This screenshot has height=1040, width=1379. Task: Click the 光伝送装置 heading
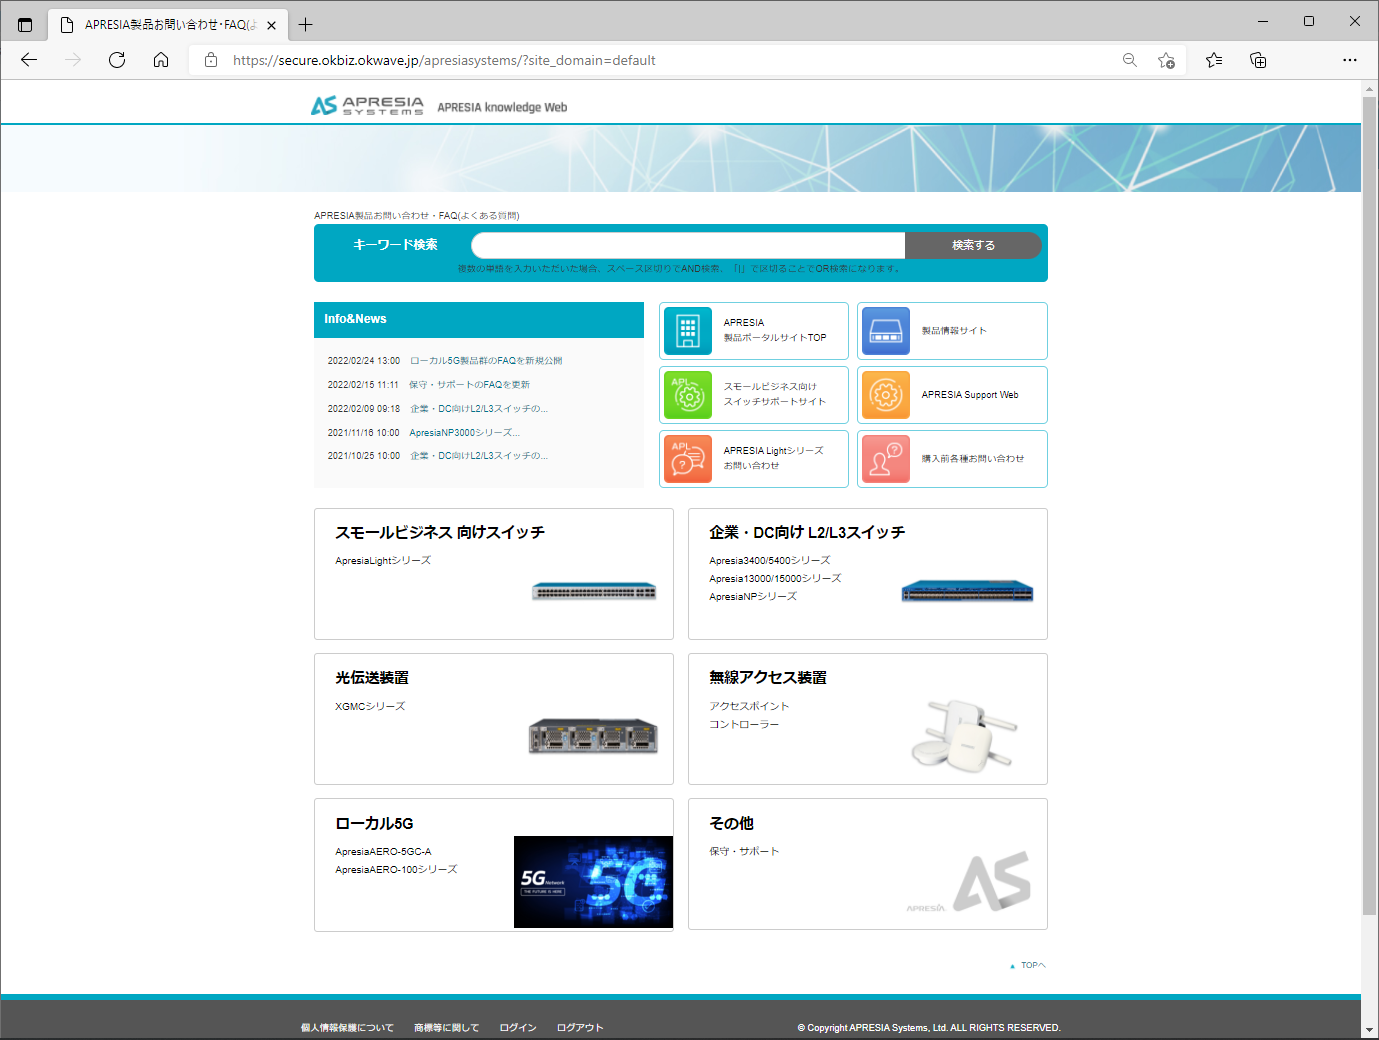coord(372,678)
